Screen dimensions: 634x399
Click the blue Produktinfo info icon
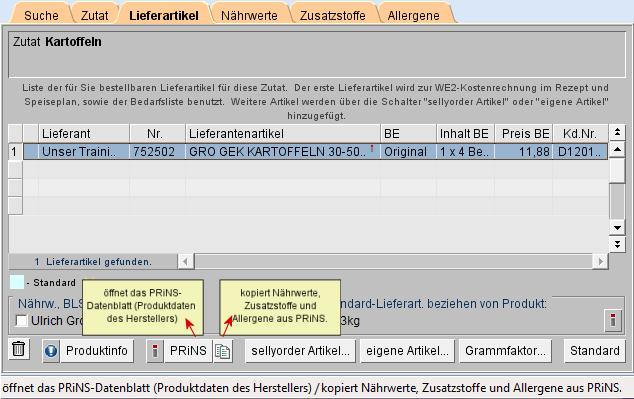click(51, 351)
